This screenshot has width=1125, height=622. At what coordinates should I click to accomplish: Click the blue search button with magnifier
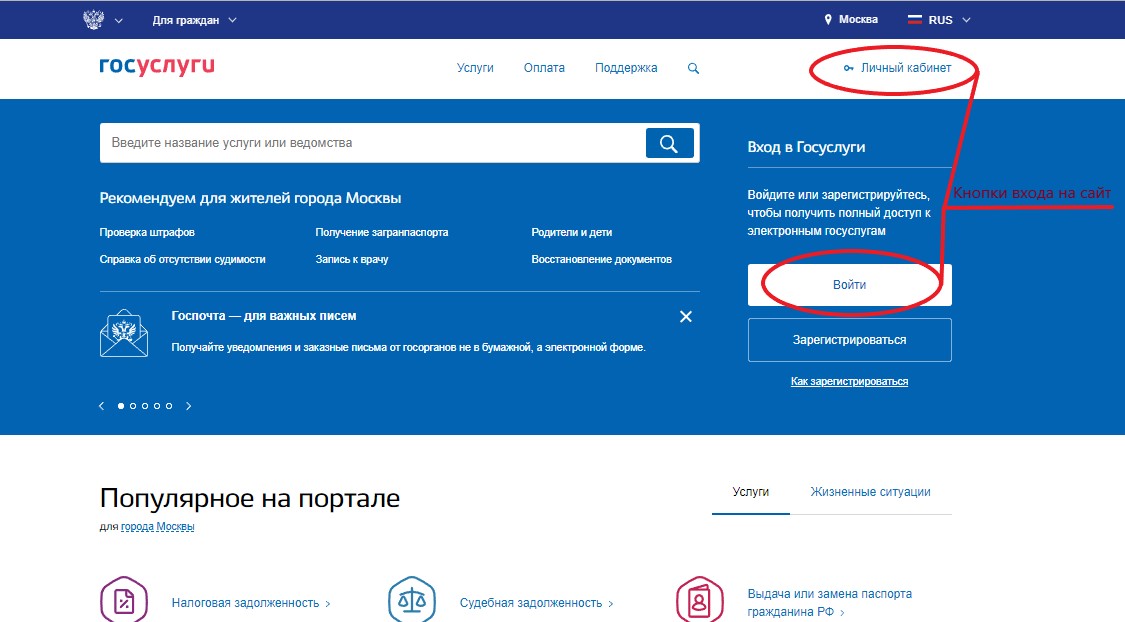(669, 143)
